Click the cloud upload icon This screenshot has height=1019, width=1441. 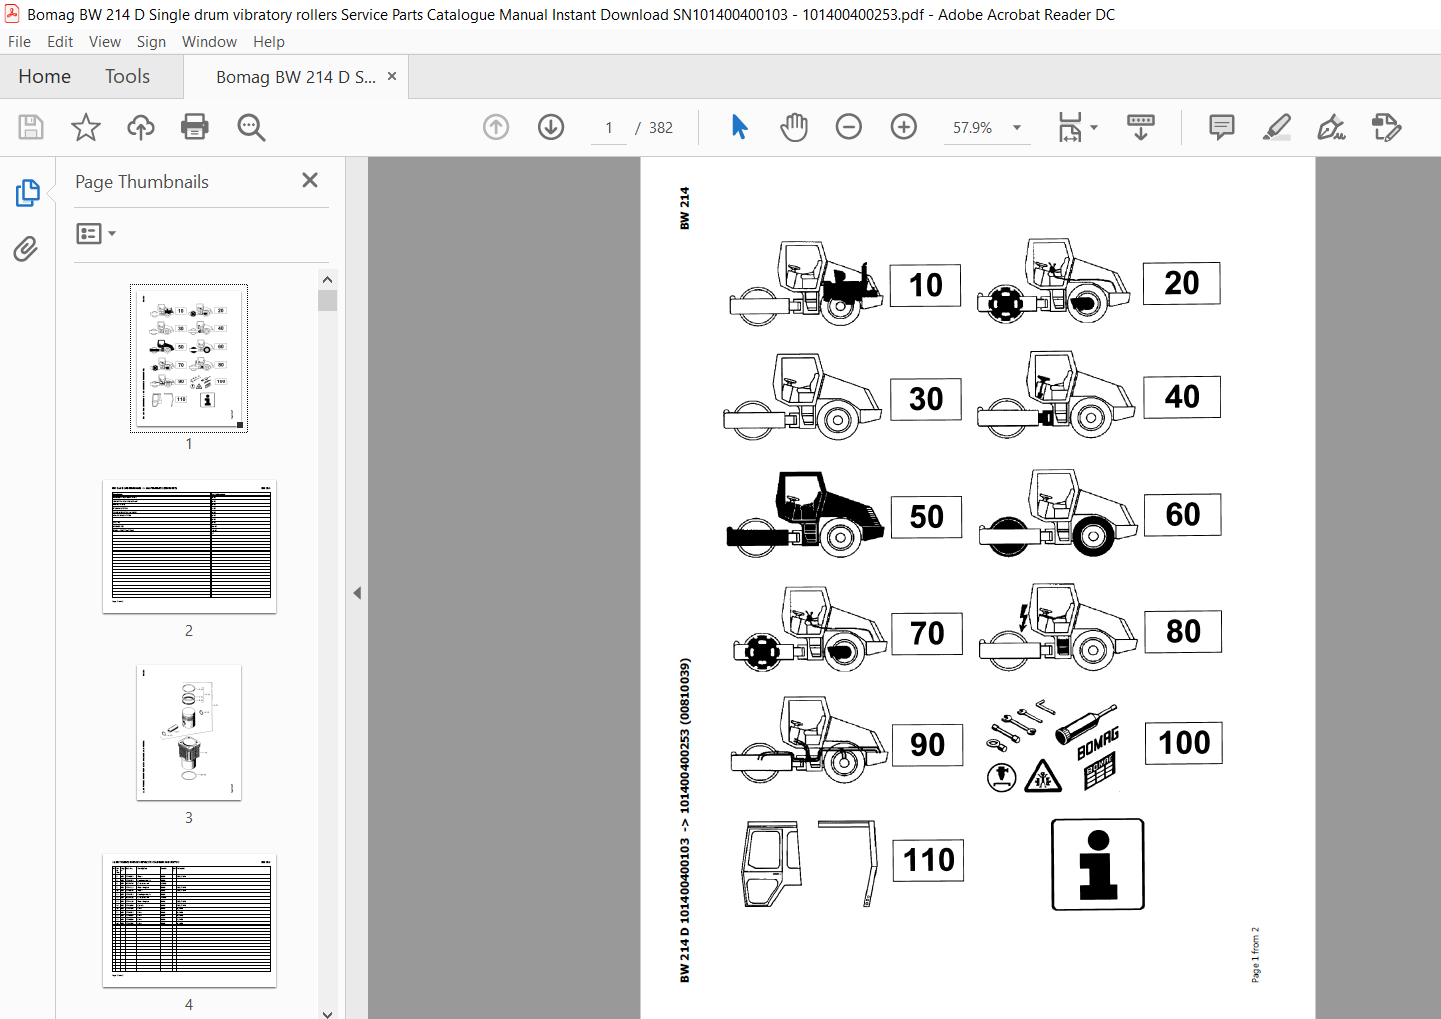141,127
